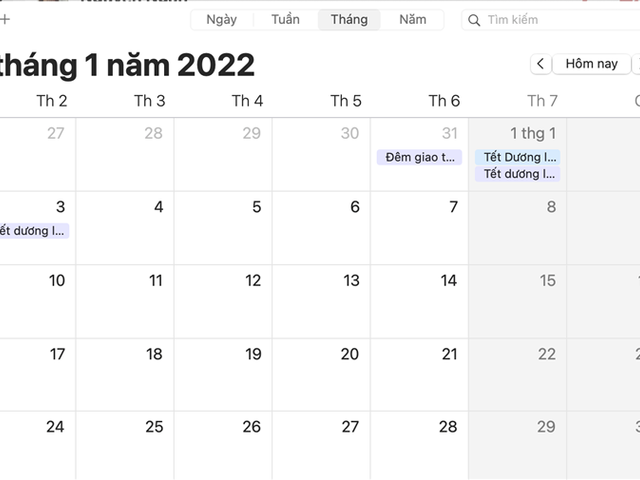This screenshot has width=640, height=480.
Task: Click the tháng 1 năm 2022 title
Action: (127, 65)
